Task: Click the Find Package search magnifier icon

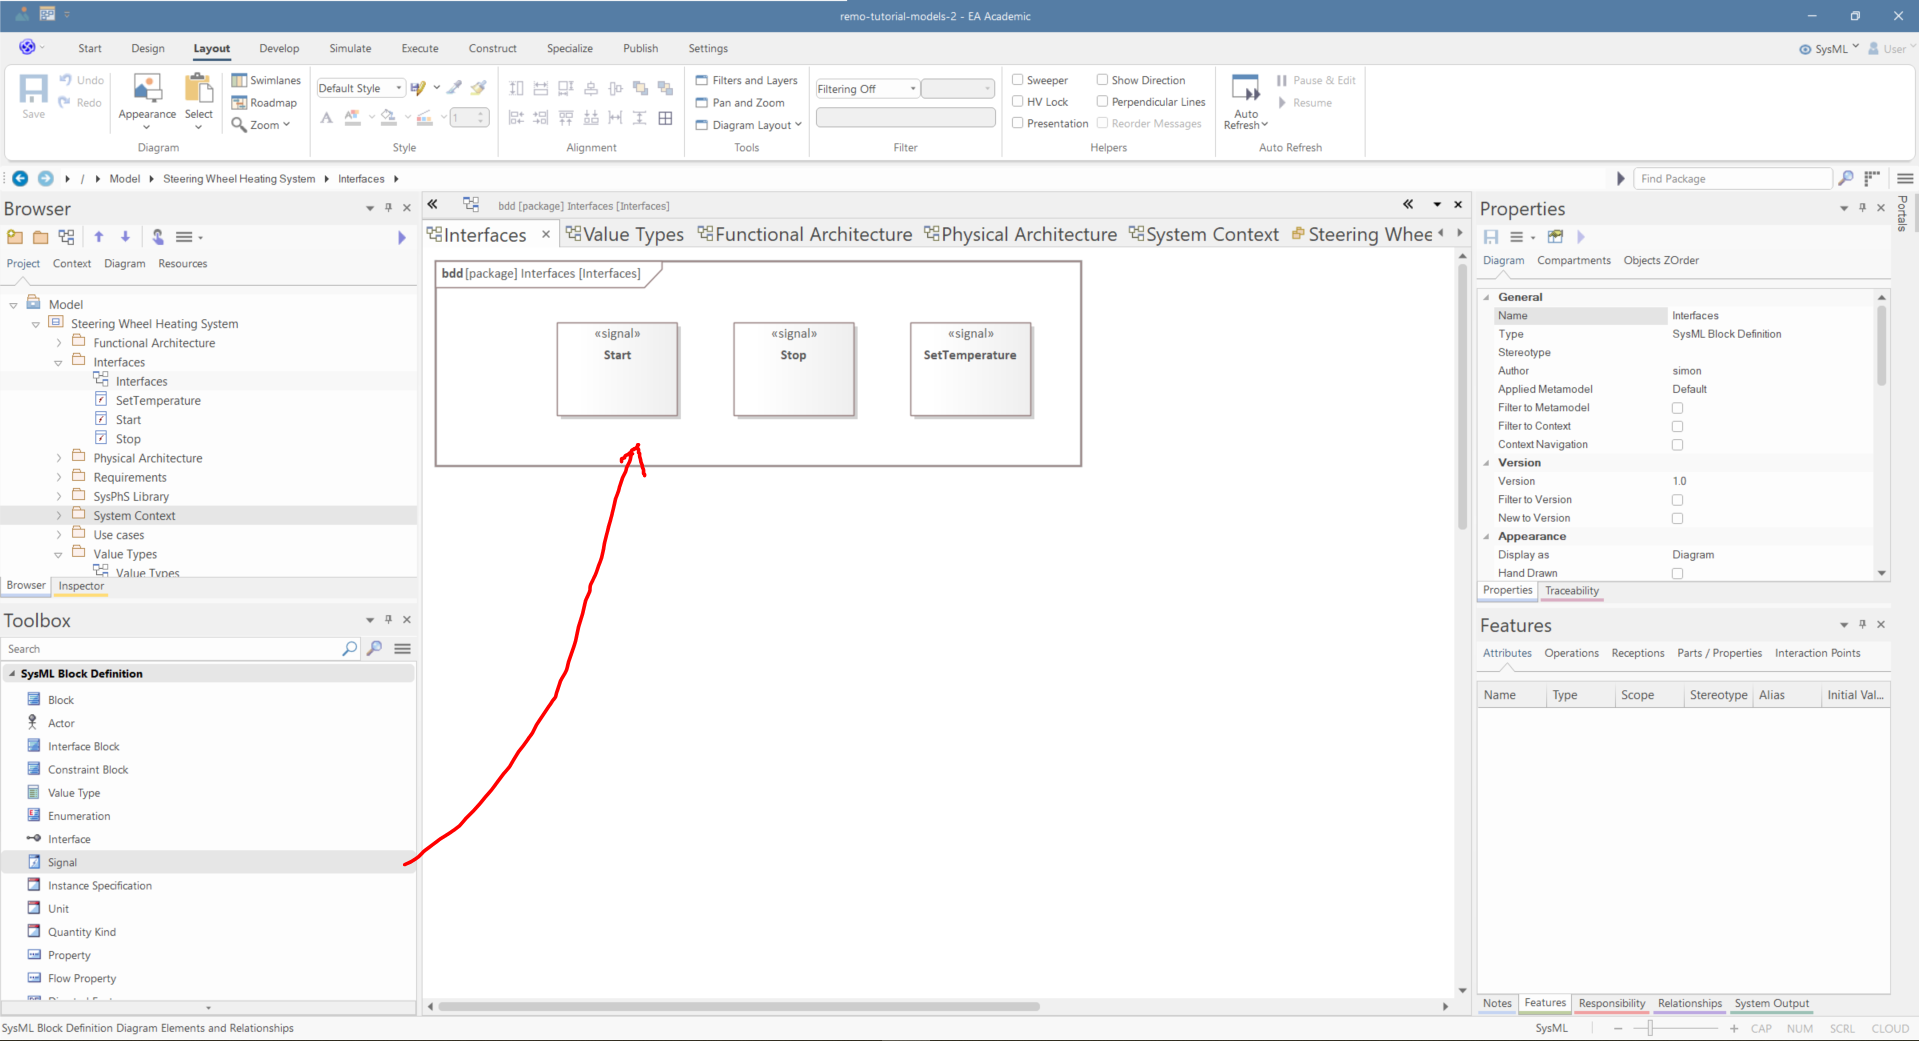Action: pos(1846,178)
